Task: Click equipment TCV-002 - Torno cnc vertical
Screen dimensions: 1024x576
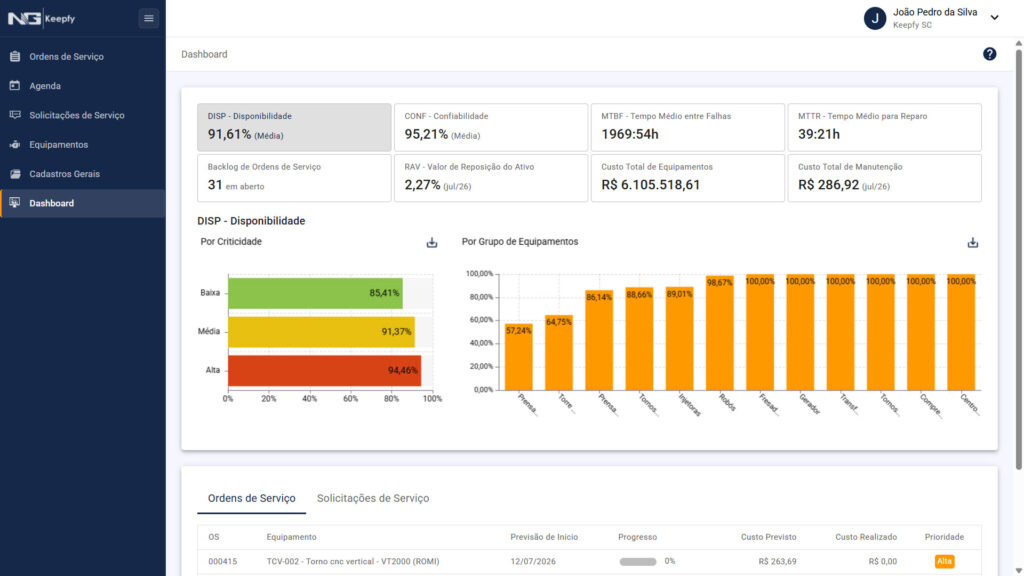Action: coord(353,562)
